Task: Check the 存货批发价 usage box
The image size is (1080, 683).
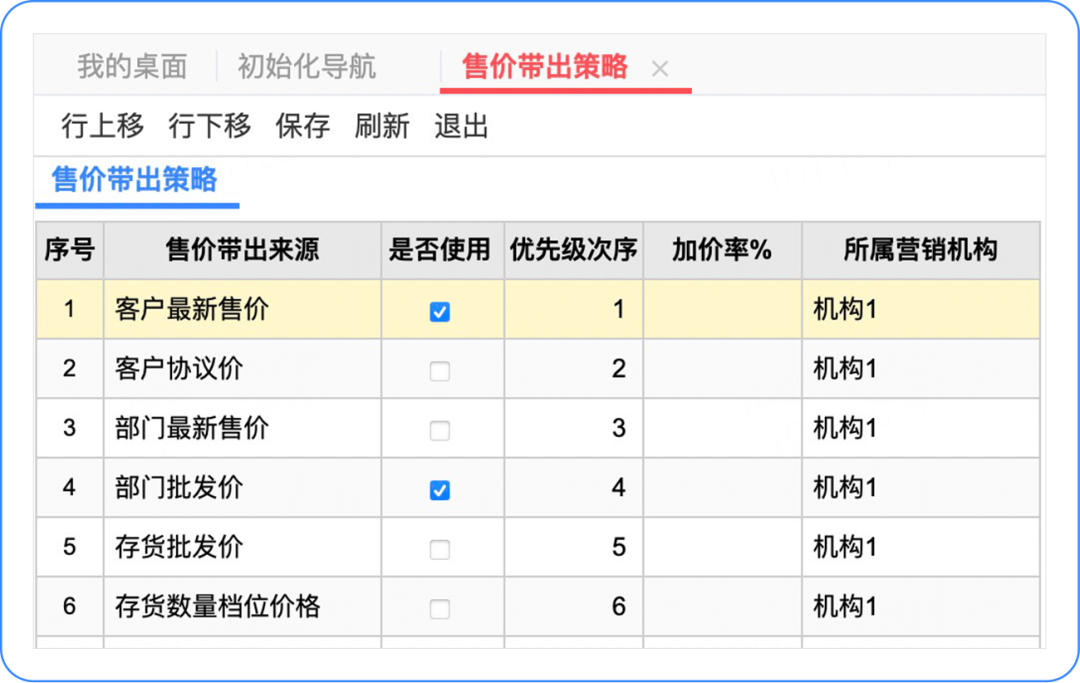Action: coord(440,550)
